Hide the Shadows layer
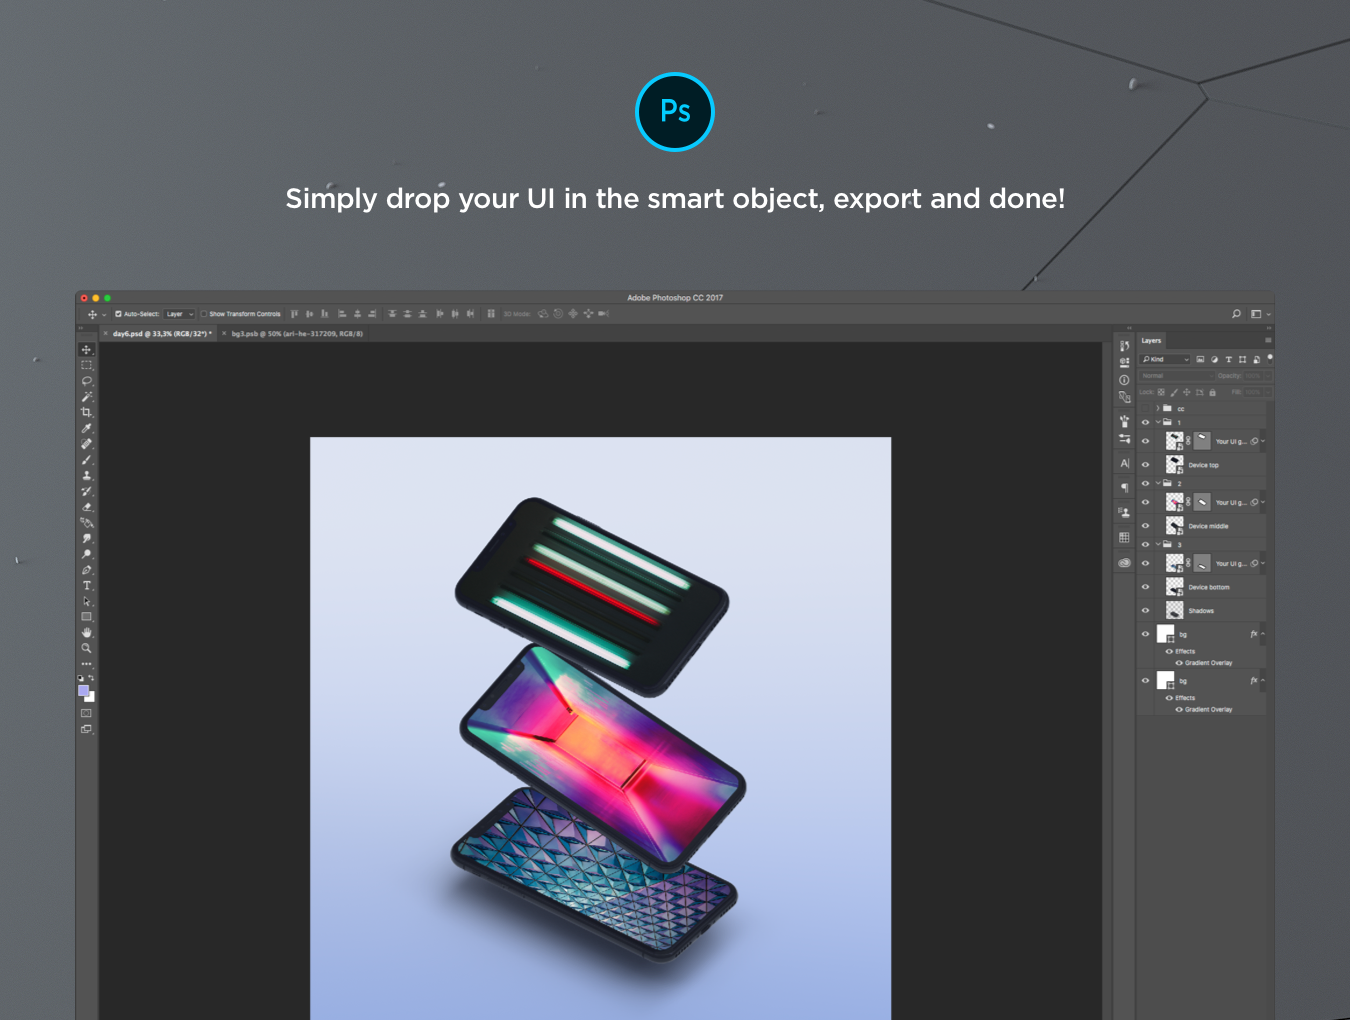Screen dimensions: 1350x1020 click(x=1146, y=610)
